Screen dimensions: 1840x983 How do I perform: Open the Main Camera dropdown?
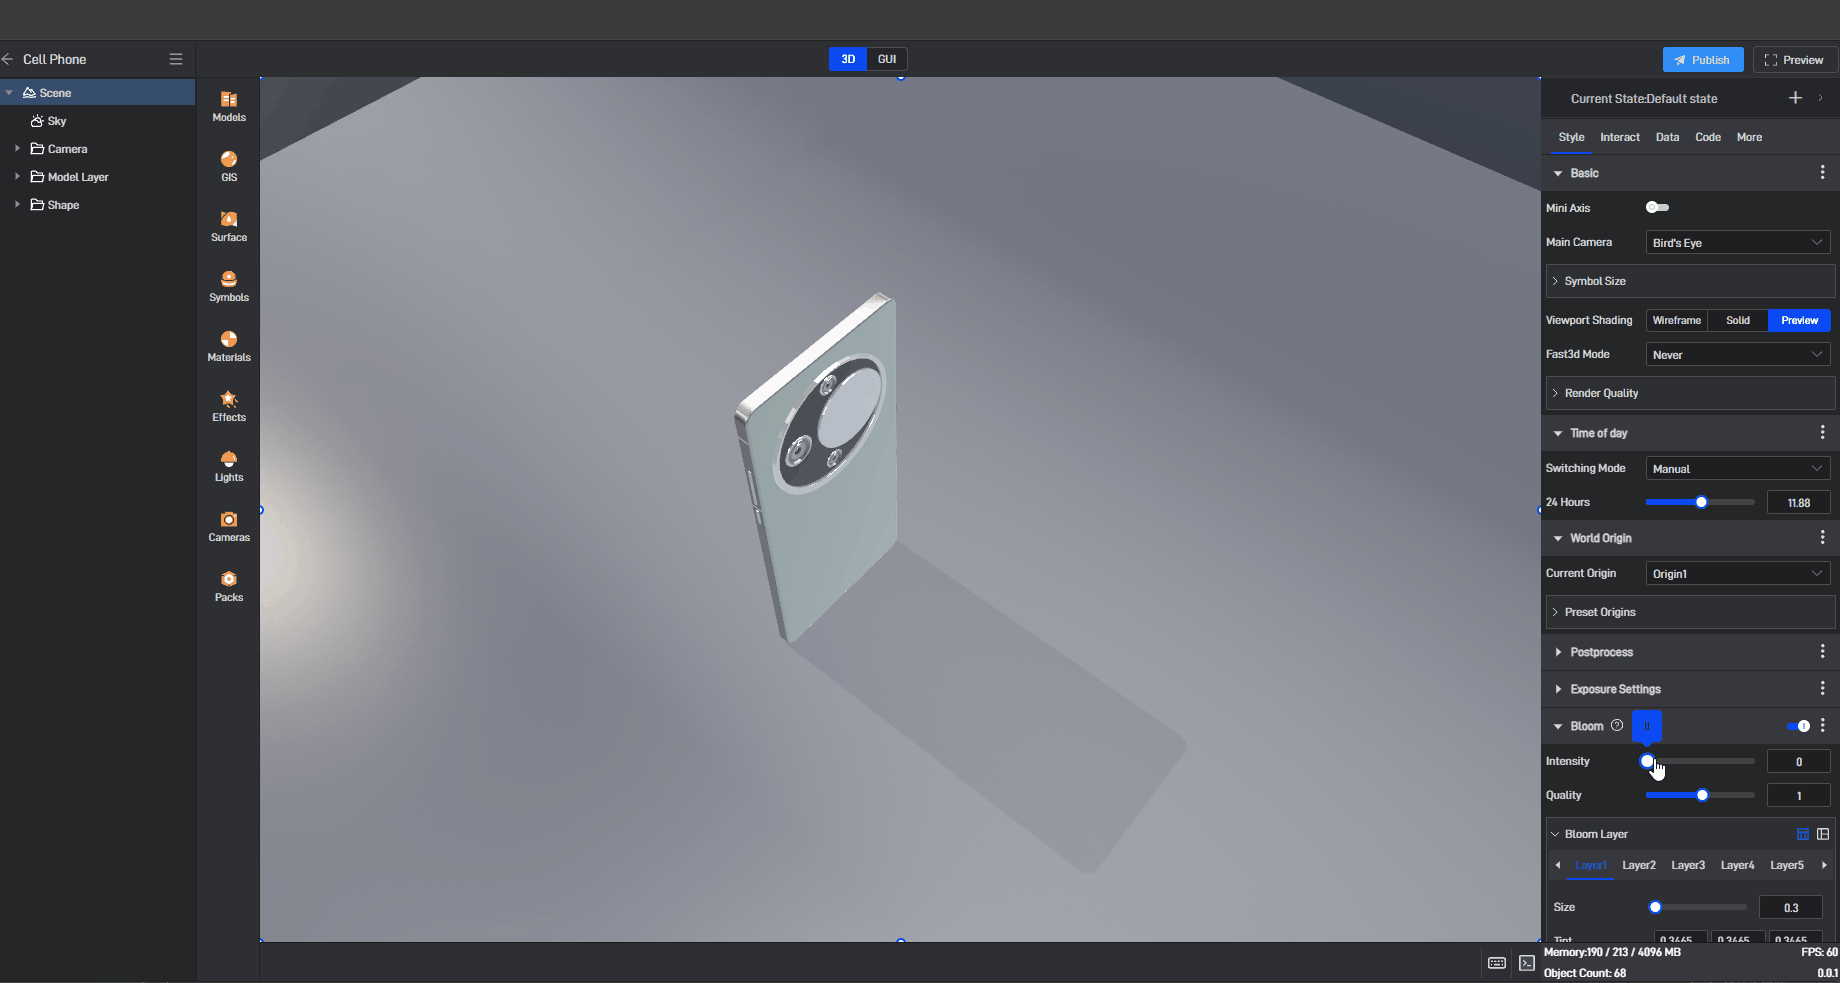pyautogui.click(x=1737, y=243)
